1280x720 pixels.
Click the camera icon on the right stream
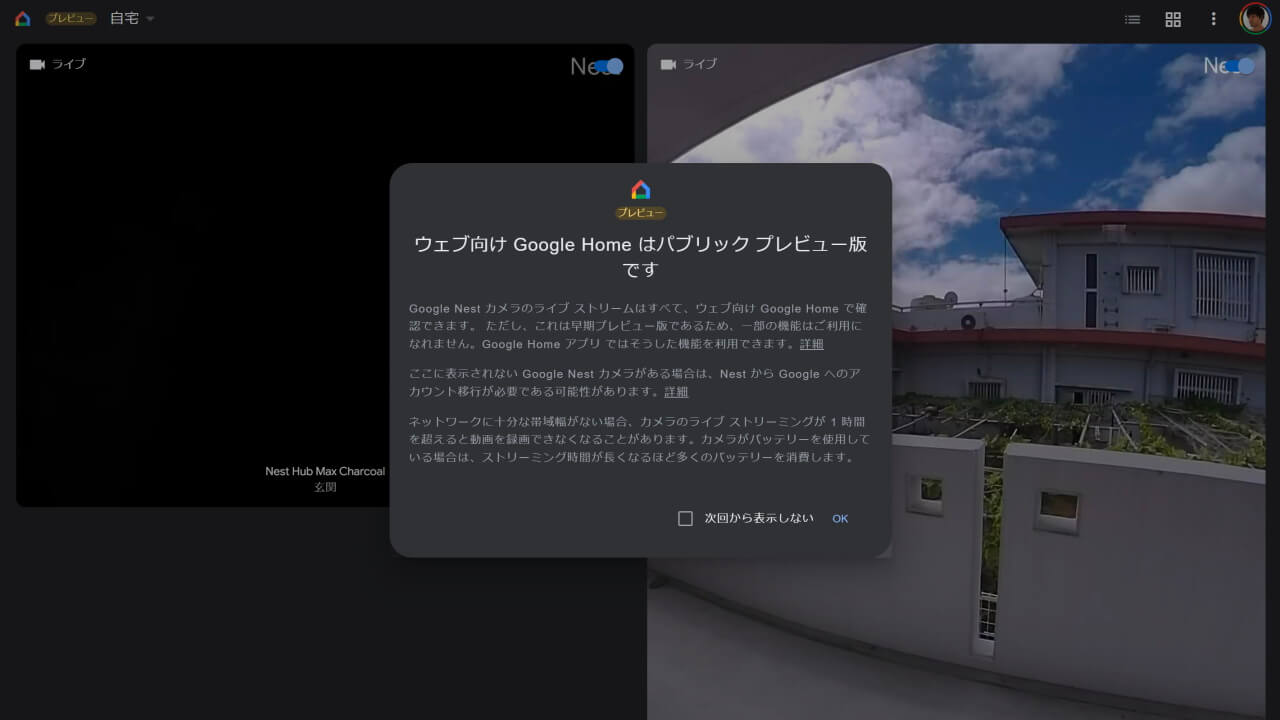[669, 63]
